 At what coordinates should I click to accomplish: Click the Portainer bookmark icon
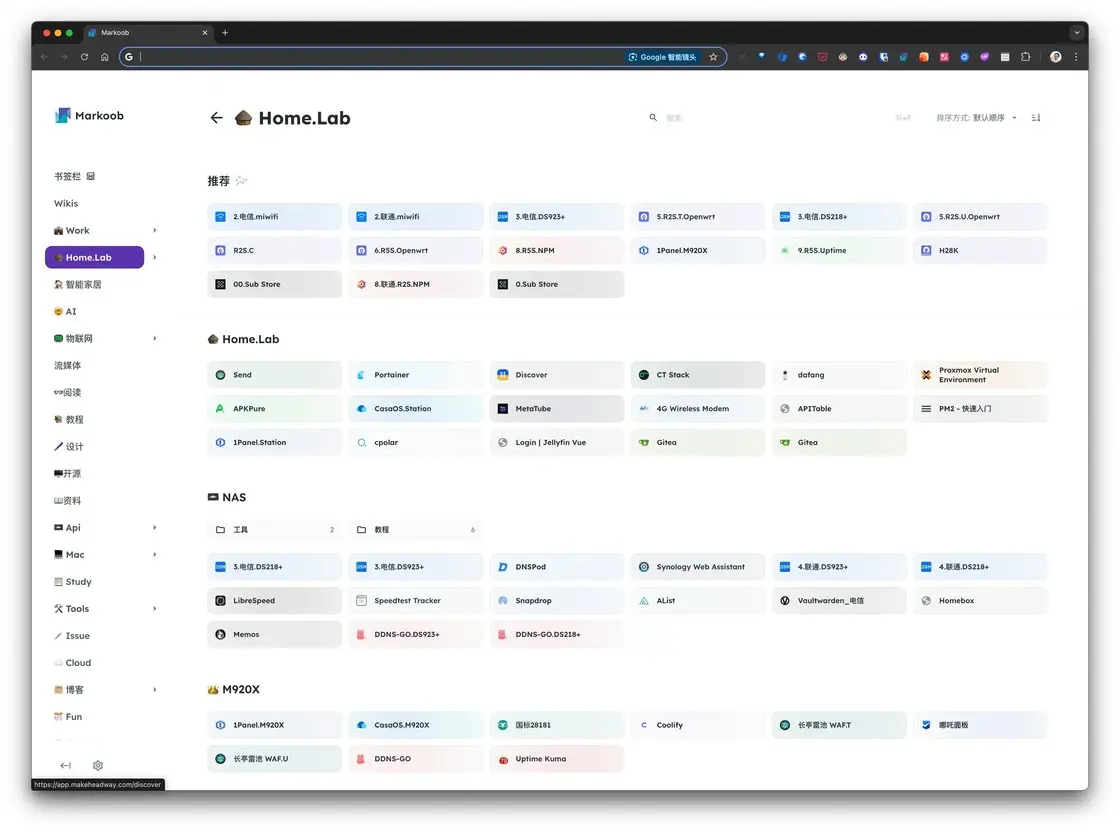[361, 375]
